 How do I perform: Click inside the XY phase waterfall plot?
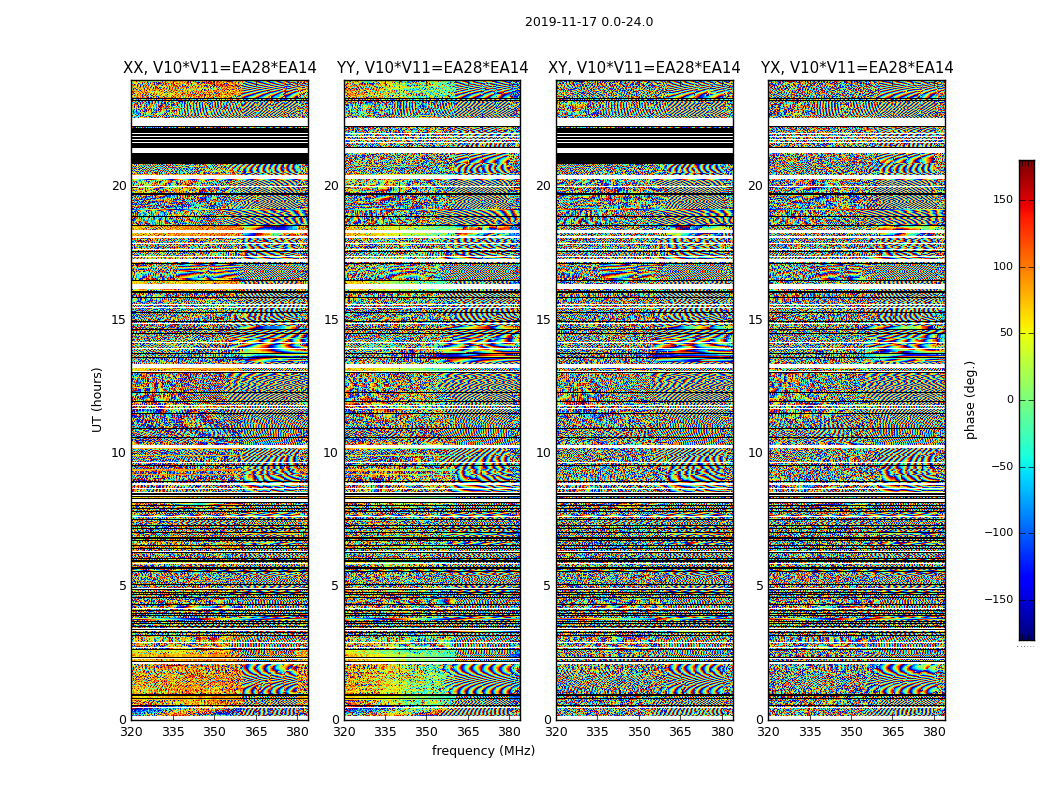(x=645, y=400)
